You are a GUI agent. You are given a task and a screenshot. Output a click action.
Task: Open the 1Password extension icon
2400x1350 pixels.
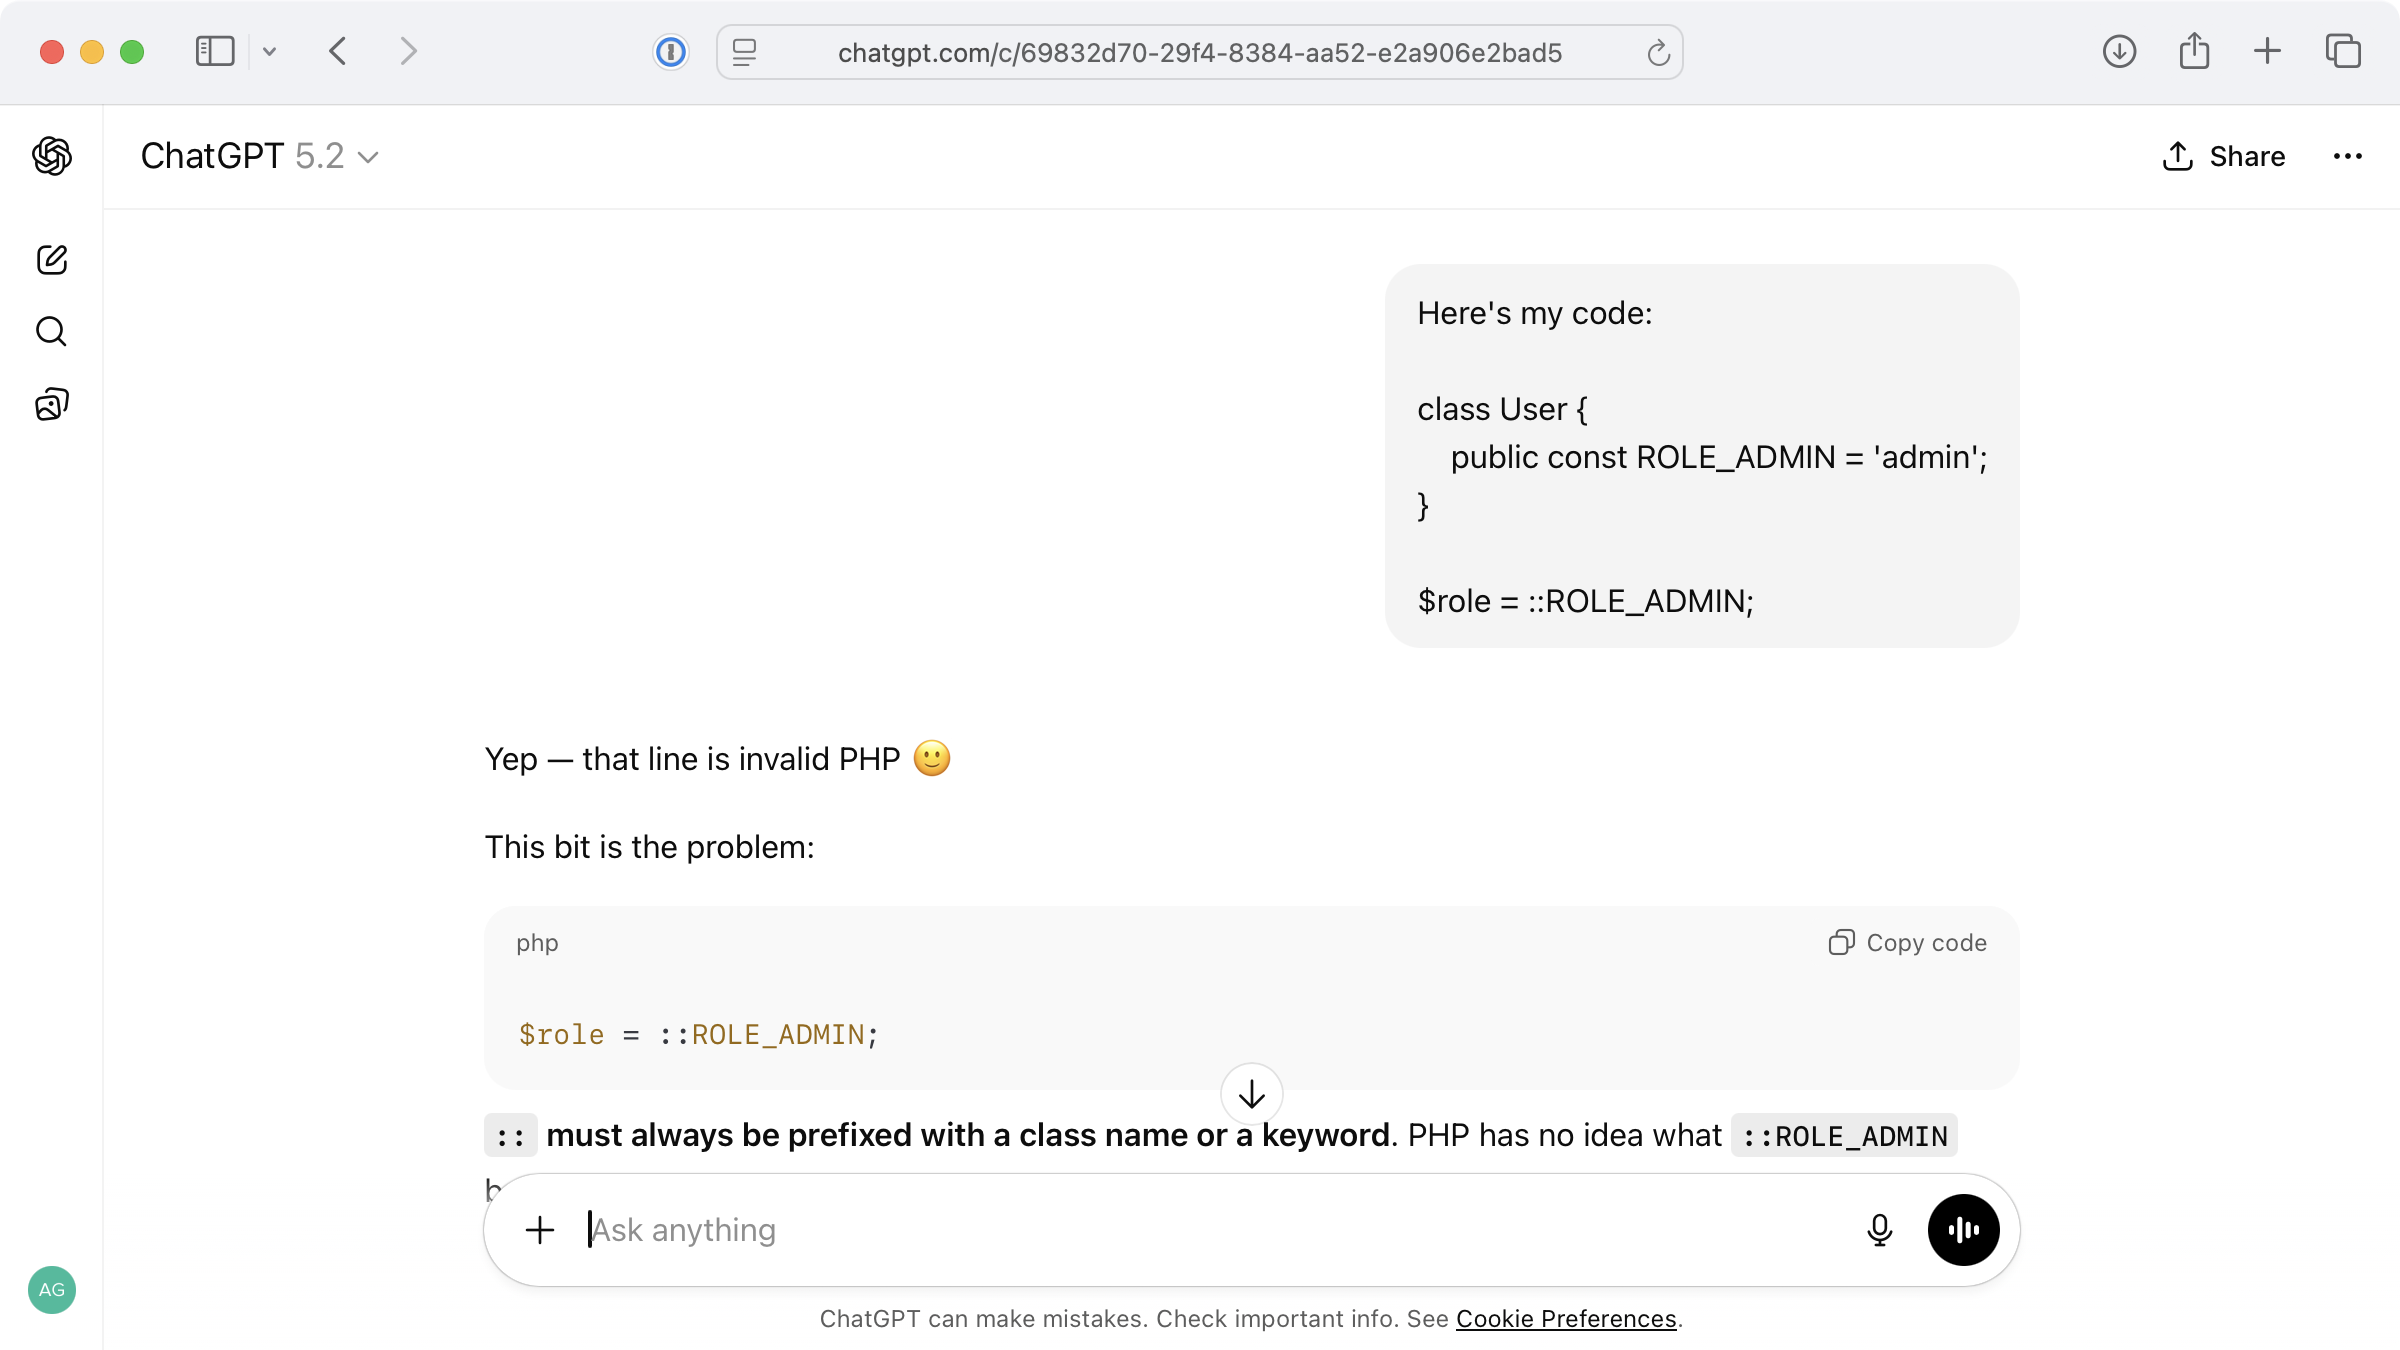pos(670,52)
